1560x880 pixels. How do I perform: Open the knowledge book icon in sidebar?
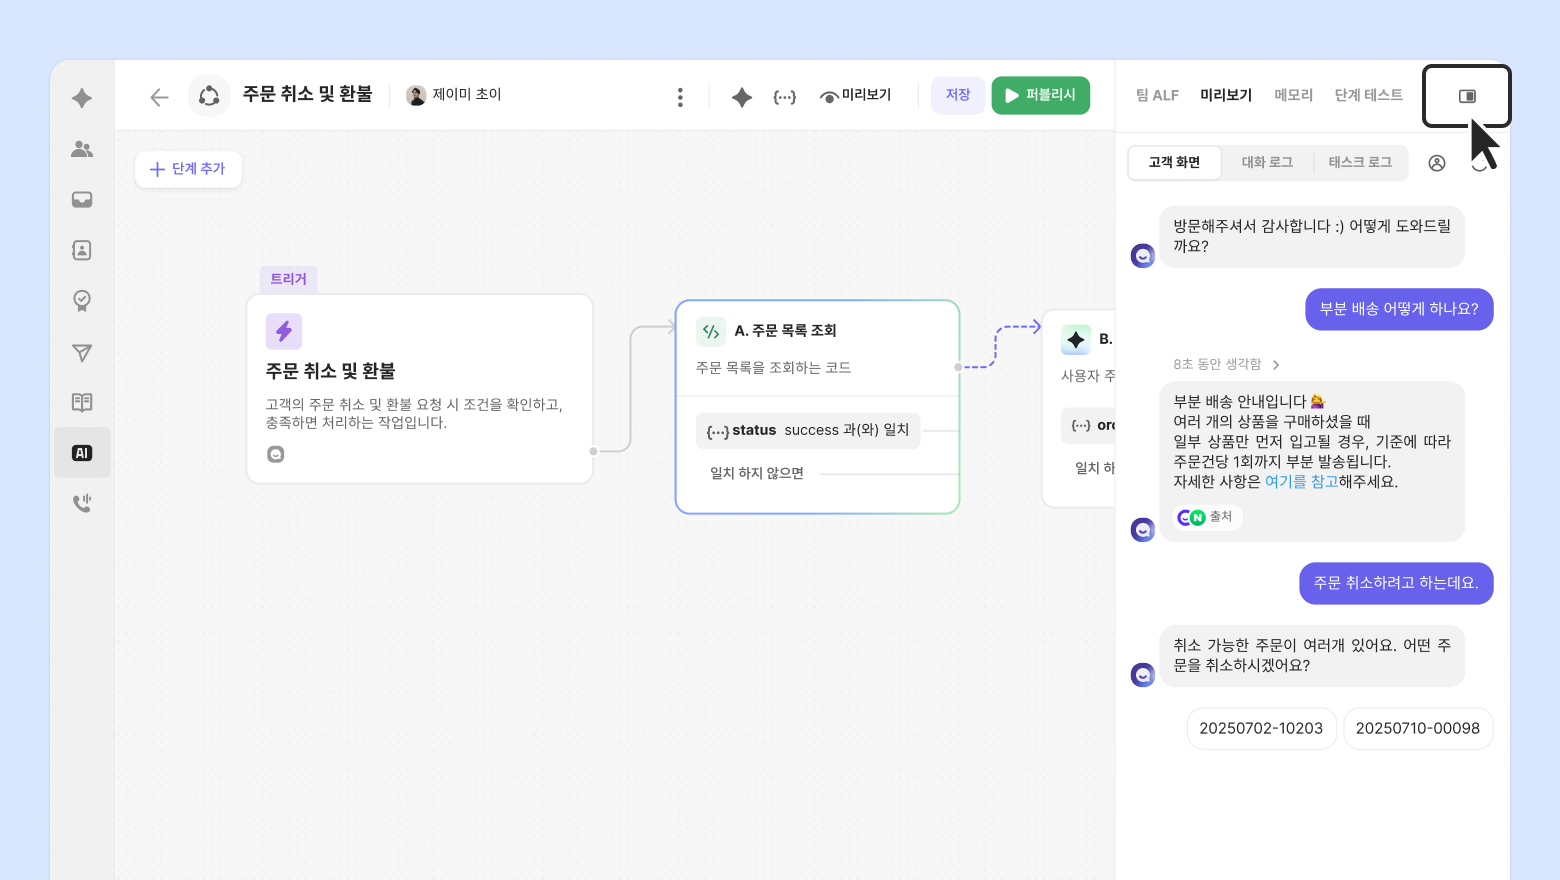82,402
